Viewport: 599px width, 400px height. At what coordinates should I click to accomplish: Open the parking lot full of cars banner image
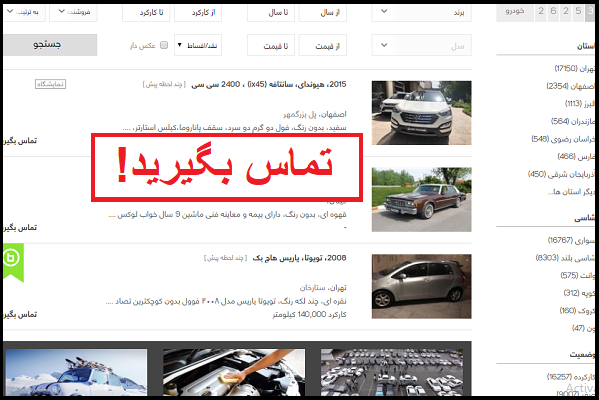pyautogui.click(x=392, y=372)
